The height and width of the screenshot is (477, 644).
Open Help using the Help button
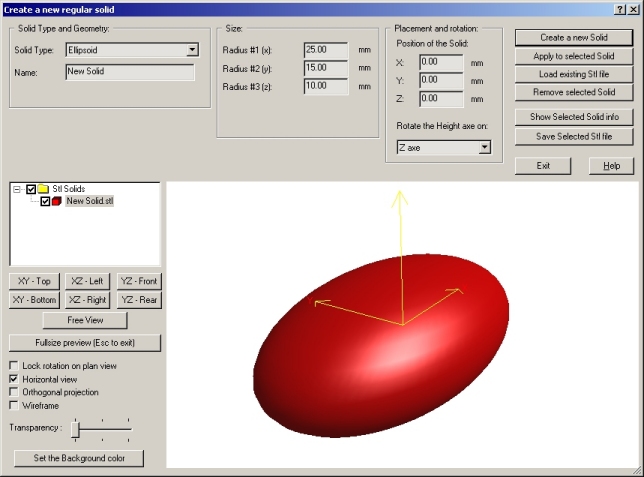pos(611,166)
